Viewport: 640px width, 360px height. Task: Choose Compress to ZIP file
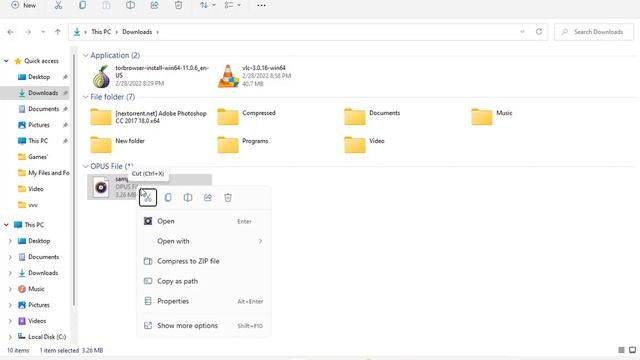click(204, 261)
